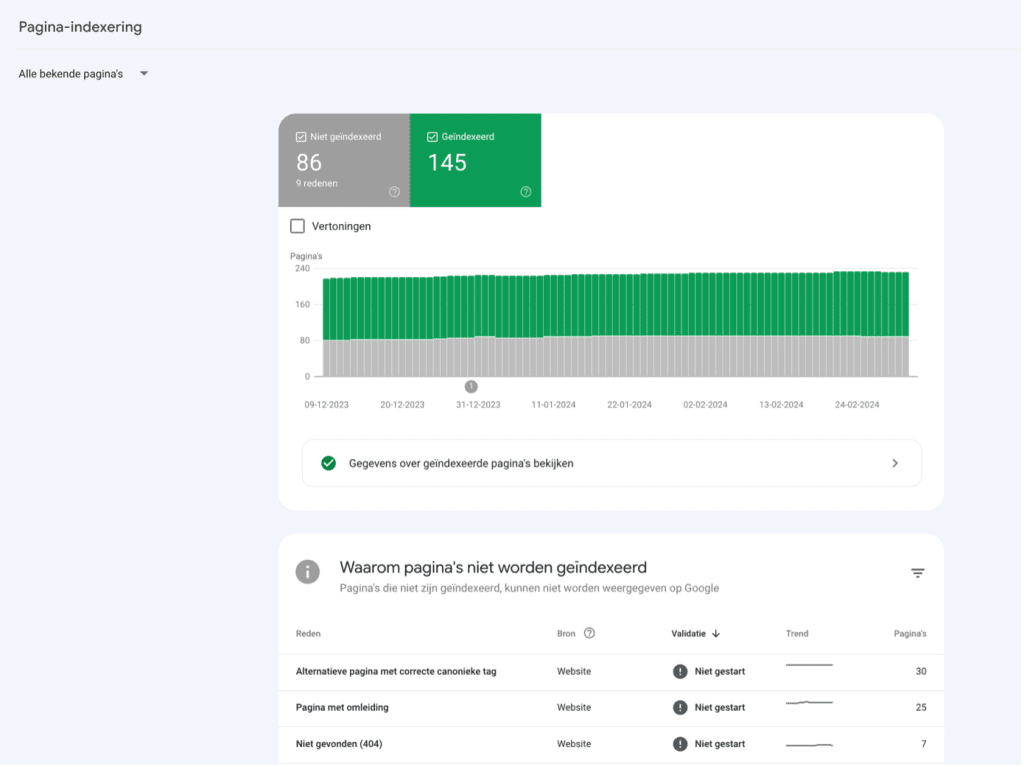Screen dimensions: 1024x767
Task: Click warning icon in Pagina met omleiding row
Action: click(680, 708)
